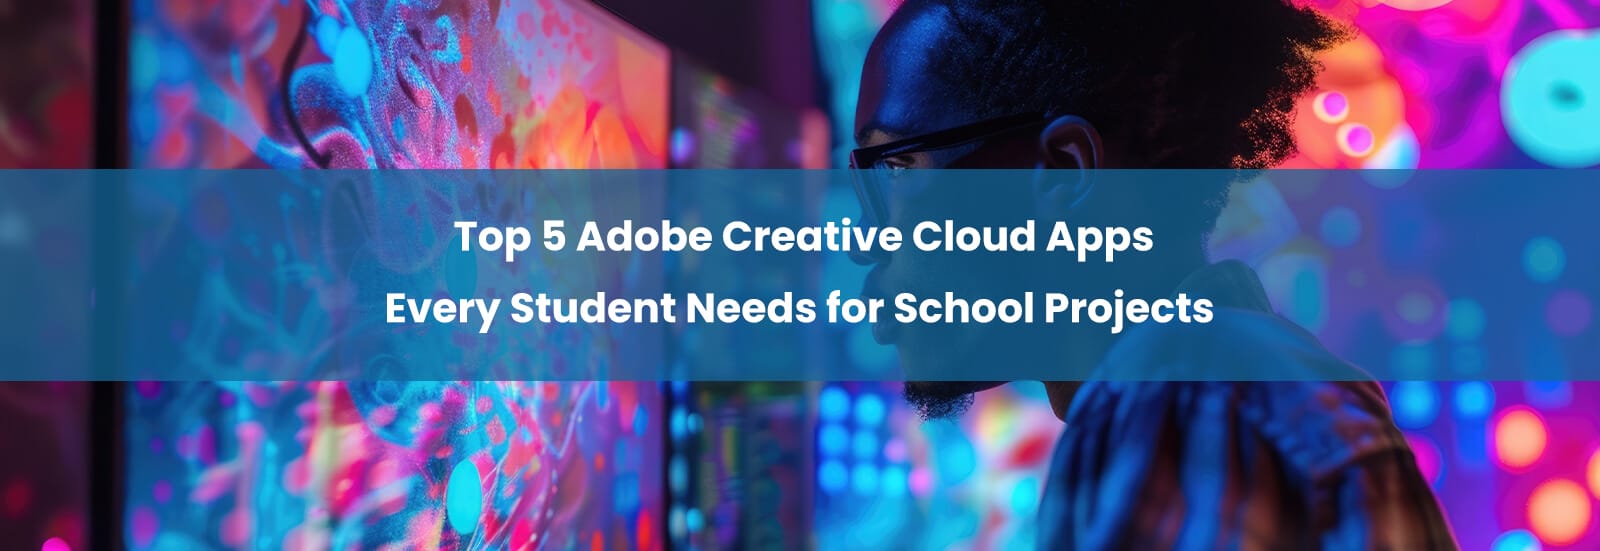
Task: Click the number "5" in the headline
Action: point(553,237)
